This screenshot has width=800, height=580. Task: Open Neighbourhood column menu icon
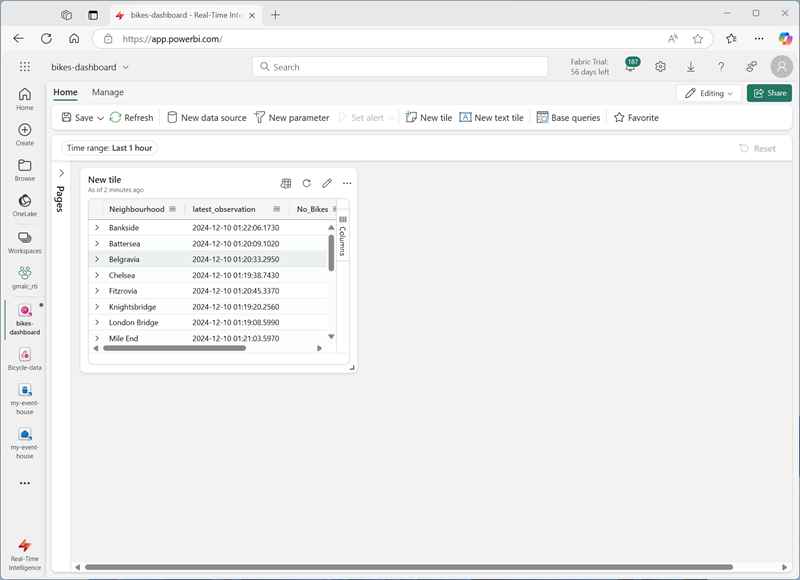pos(172,209)
